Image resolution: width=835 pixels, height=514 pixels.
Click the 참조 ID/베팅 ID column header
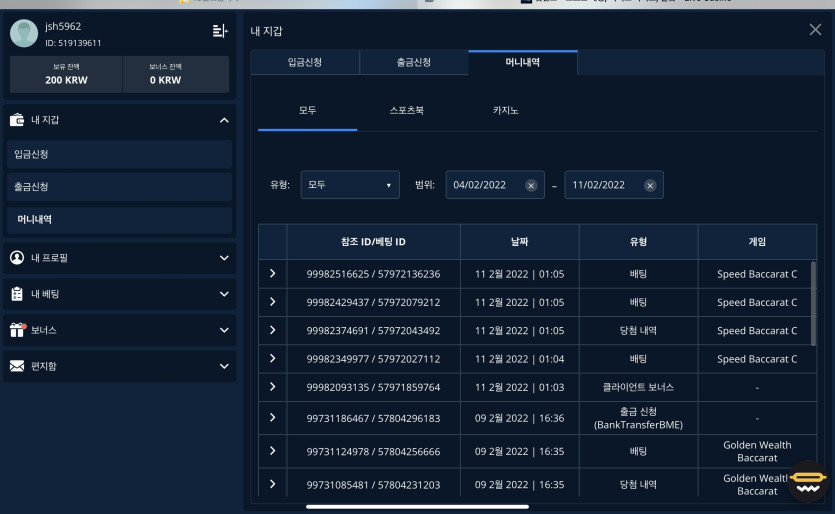pos(373,242)
